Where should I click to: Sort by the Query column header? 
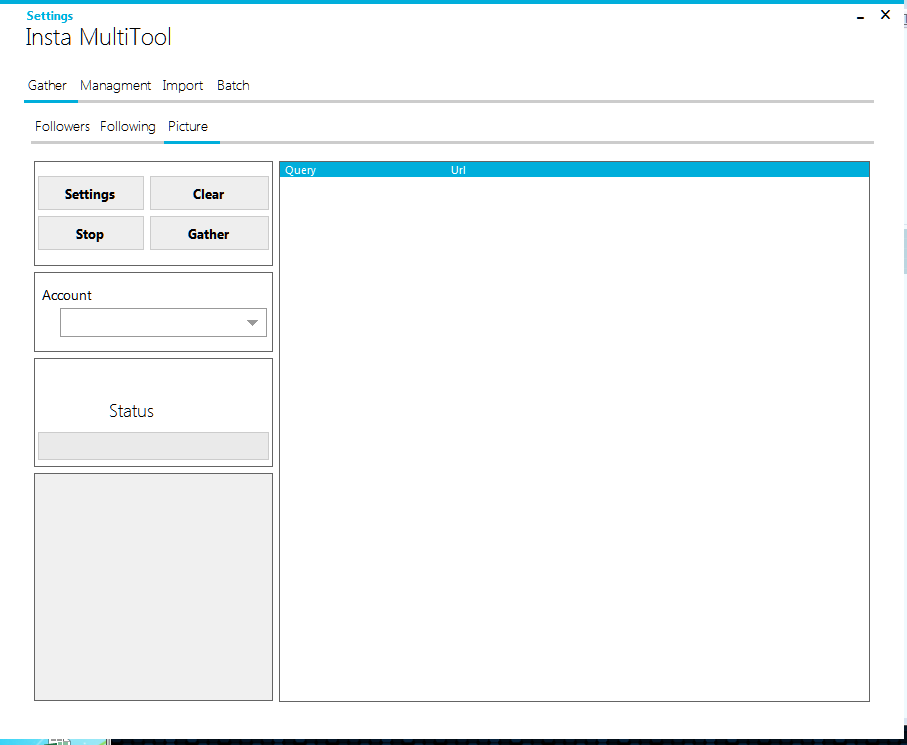click(300, 170)
